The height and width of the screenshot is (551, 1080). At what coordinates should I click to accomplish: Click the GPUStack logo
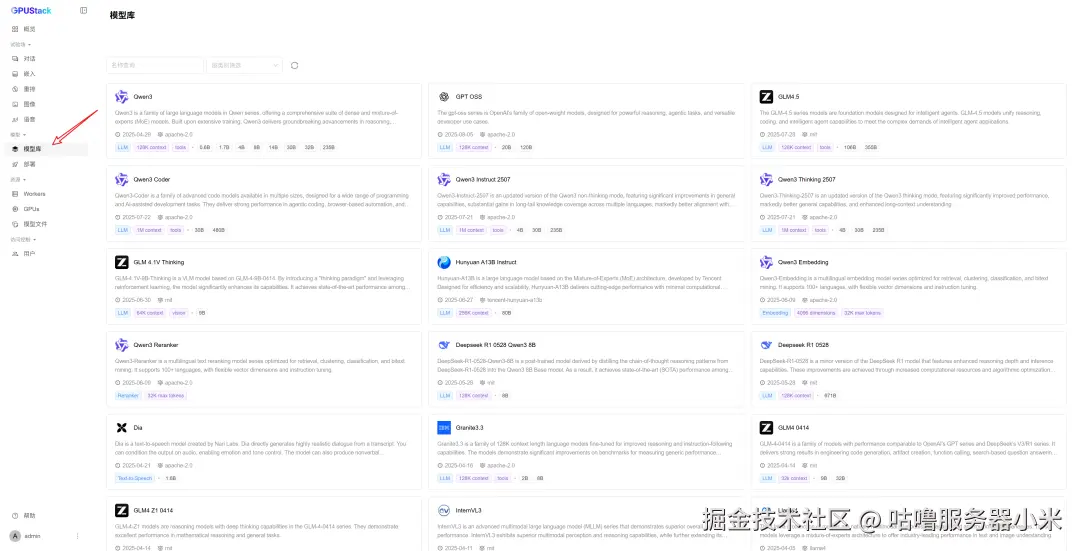[31, 10]
